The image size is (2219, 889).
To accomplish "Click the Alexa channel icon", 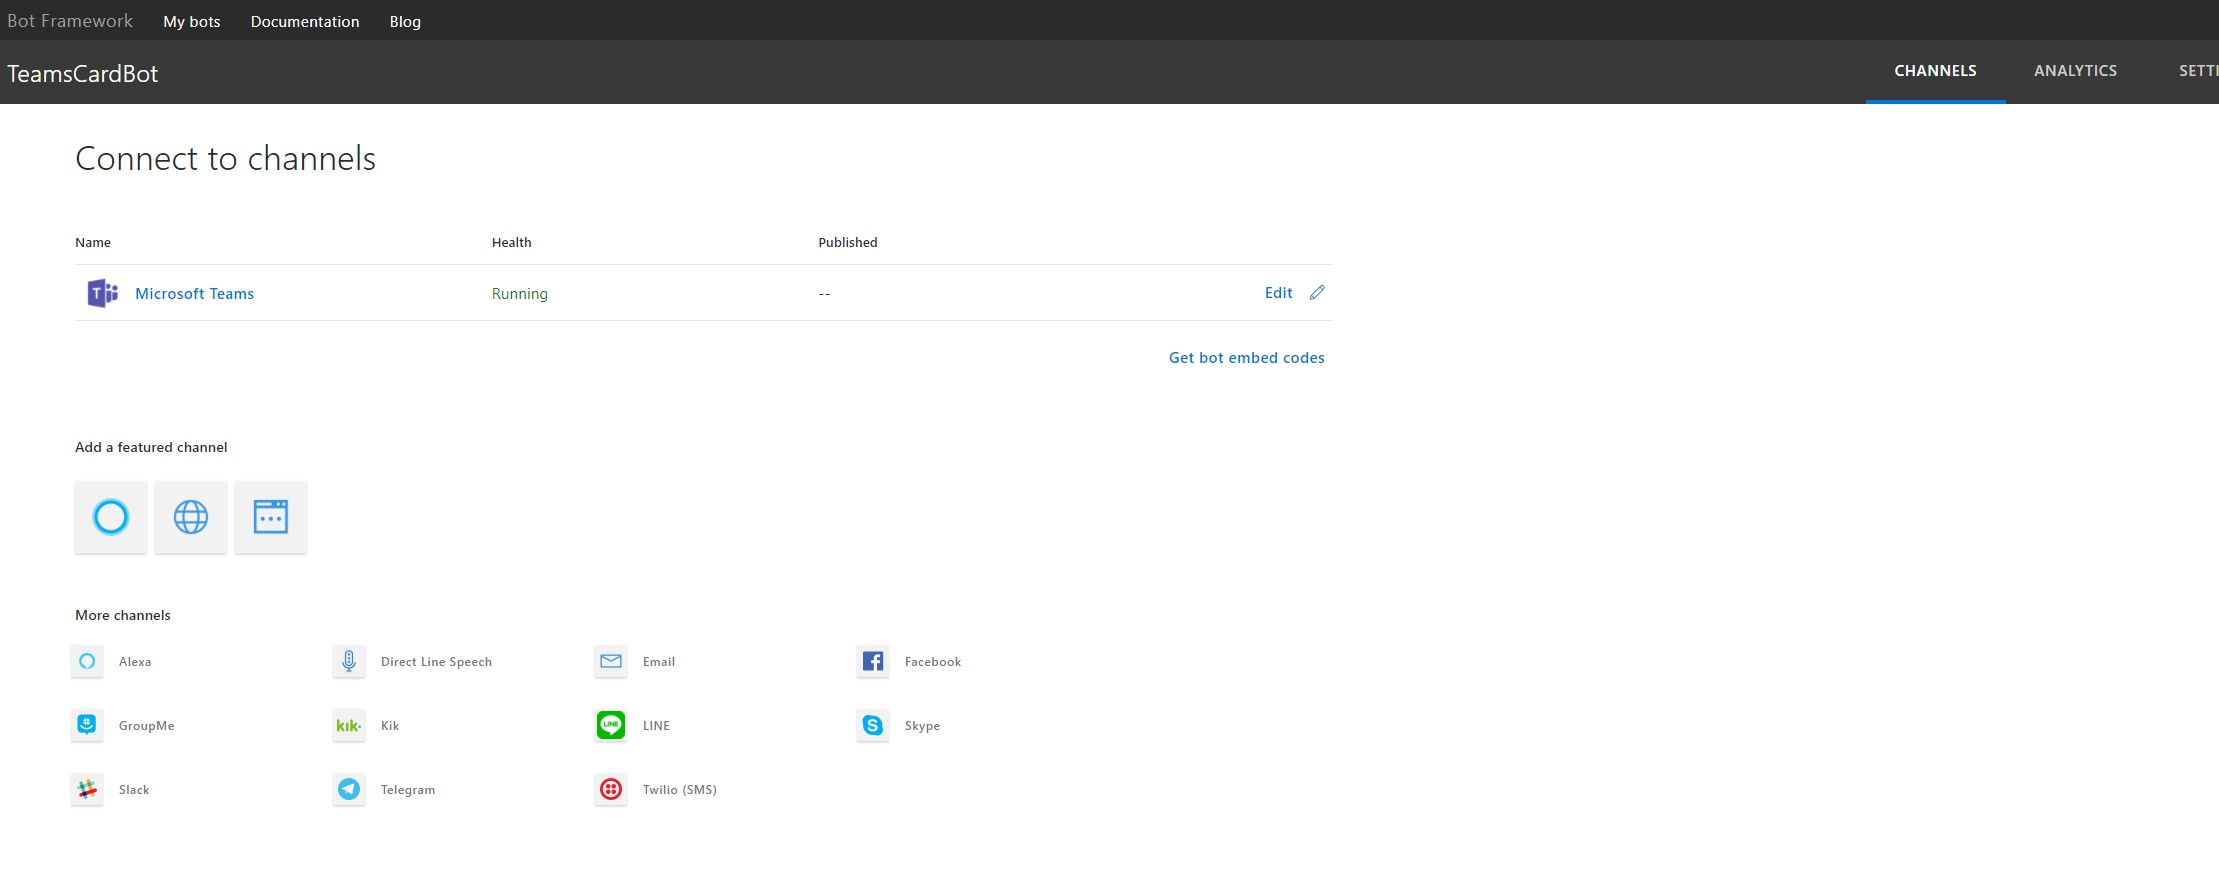I will 87,661.
